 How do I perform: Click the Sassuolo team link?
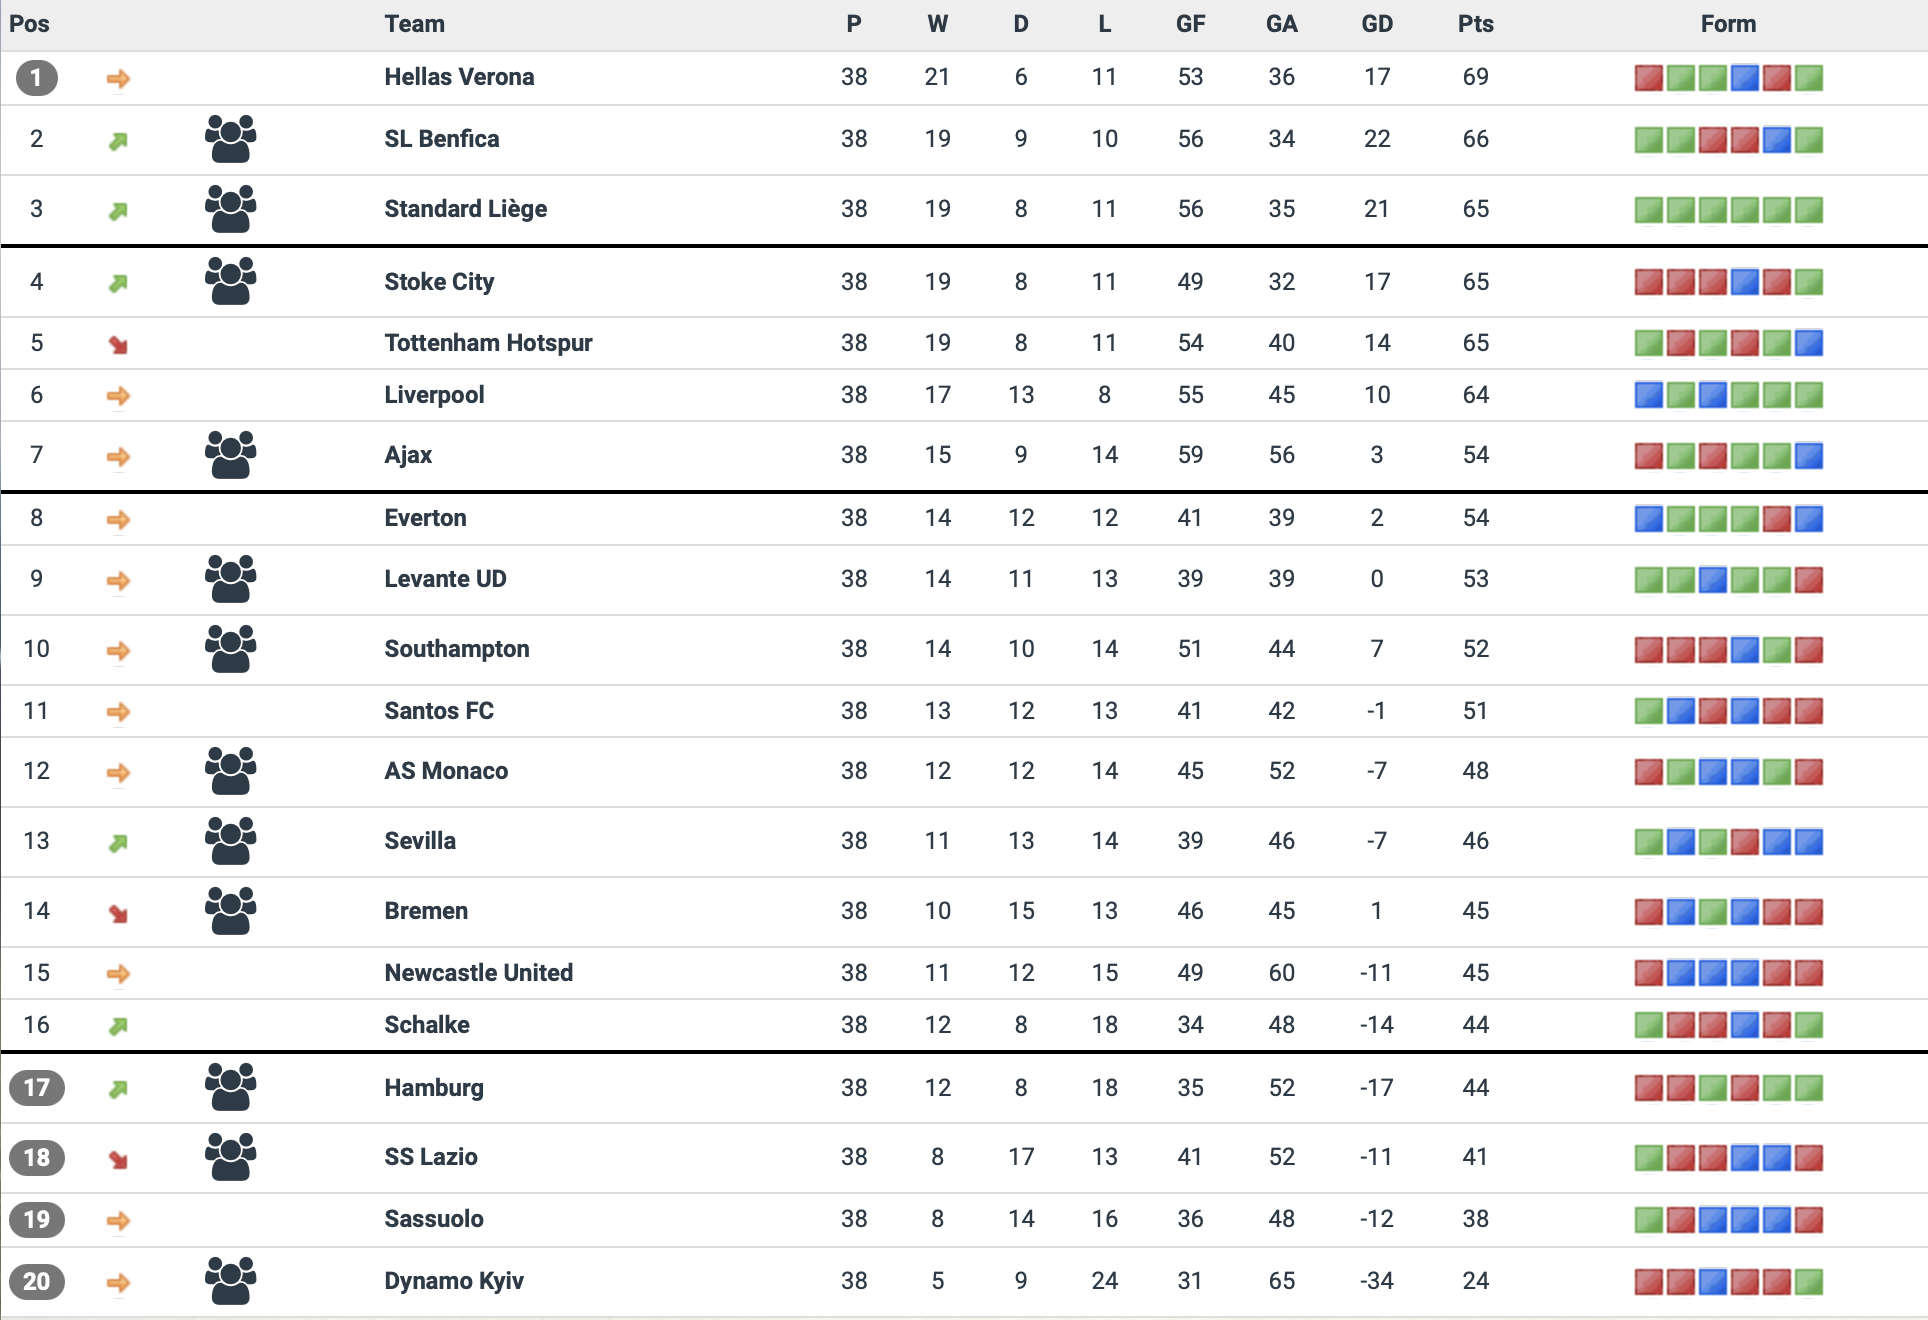[434, 1219]
